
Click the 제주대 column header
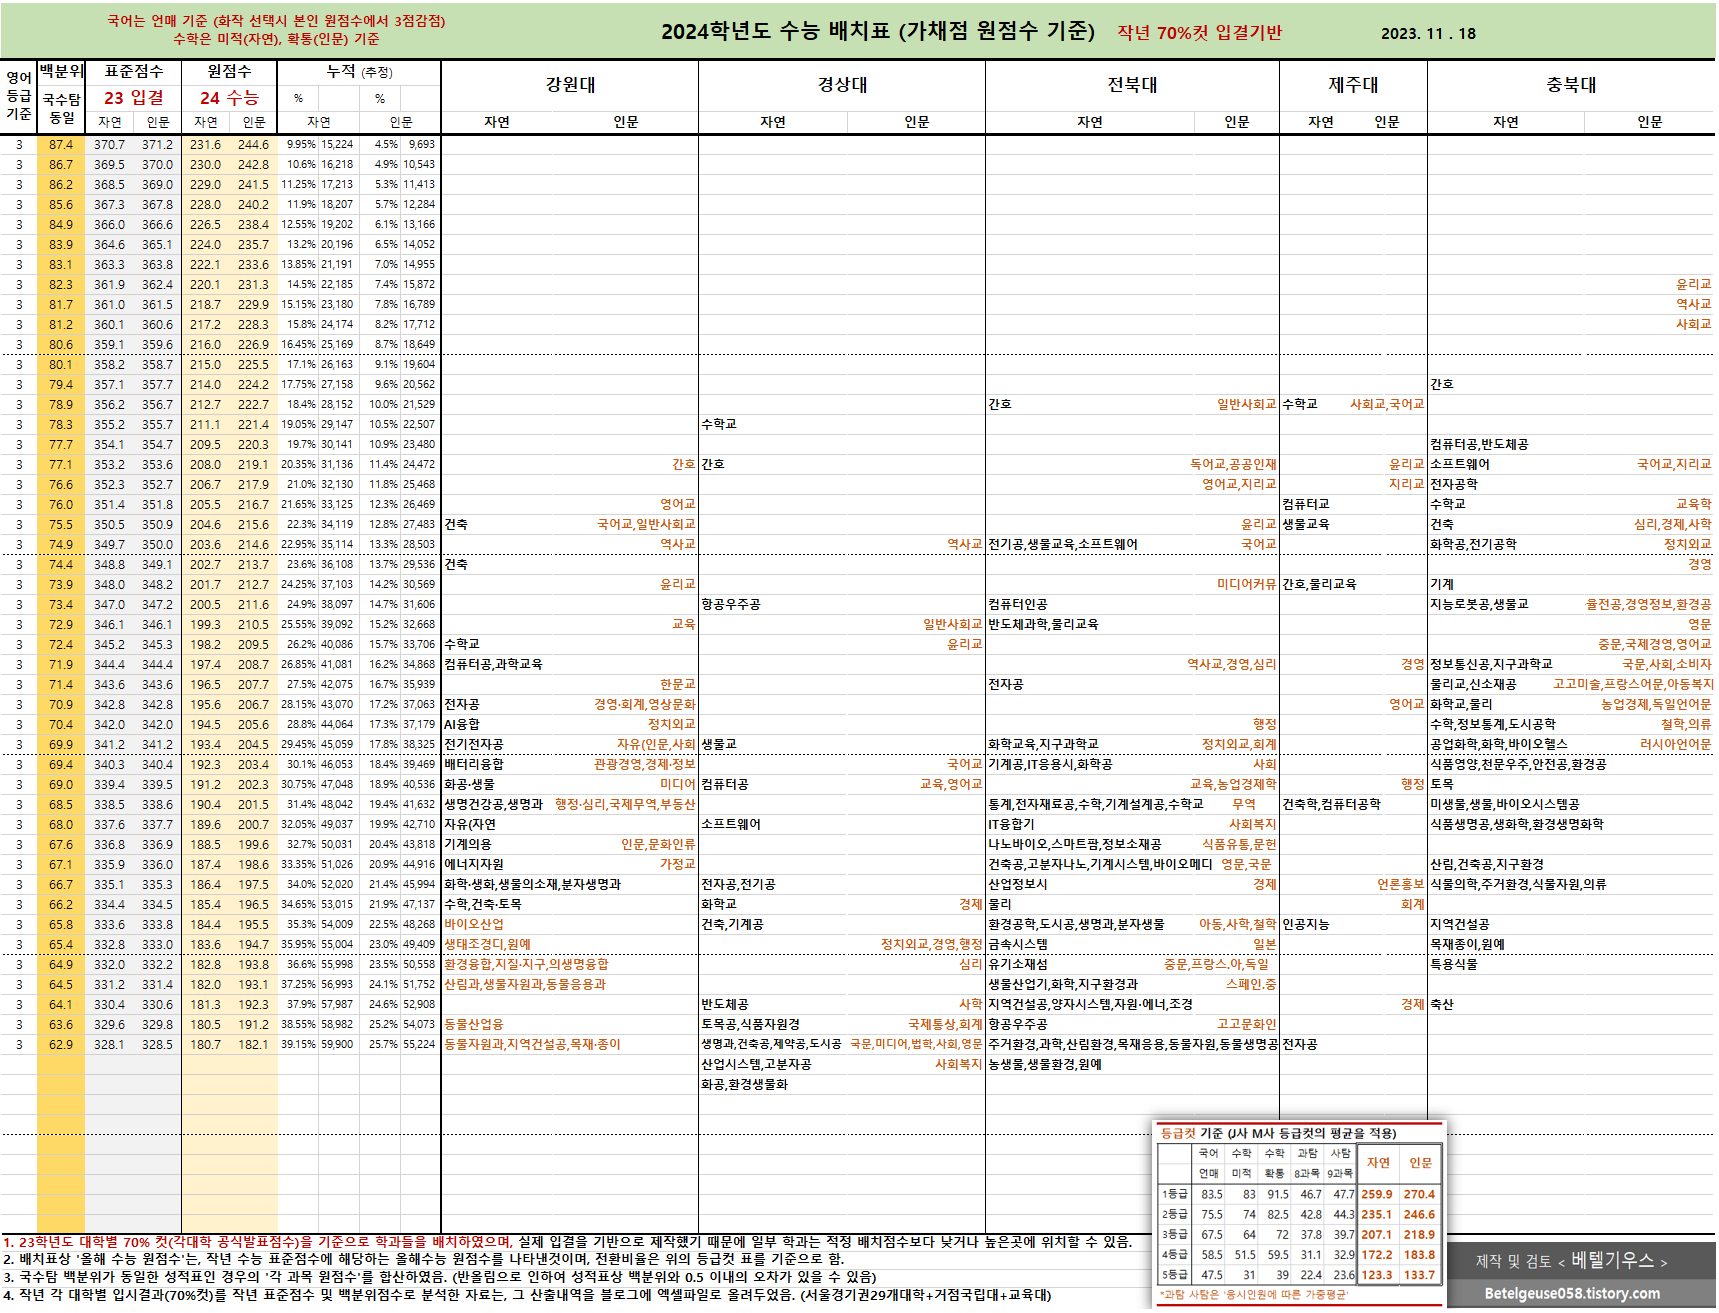[x=1353, y=85]
